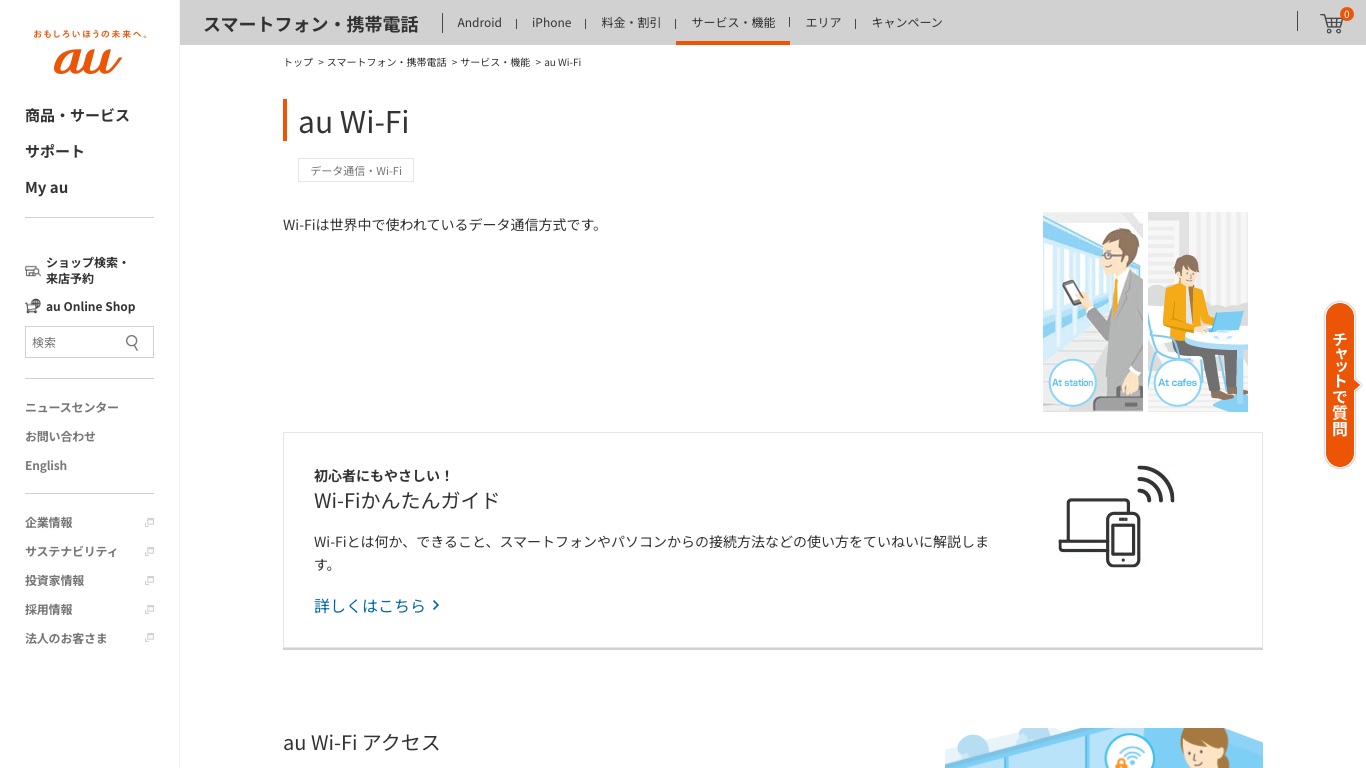Click the shop search icon
Image resolution: width=1366 pixels, height=768 pixels.
pyautogui.click(x=33, y=270)
